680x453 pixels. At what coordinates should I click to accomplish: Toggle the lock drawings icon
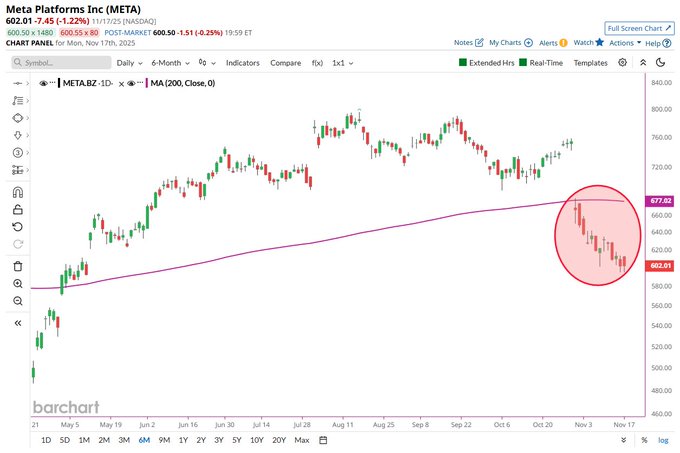[18, 209]
